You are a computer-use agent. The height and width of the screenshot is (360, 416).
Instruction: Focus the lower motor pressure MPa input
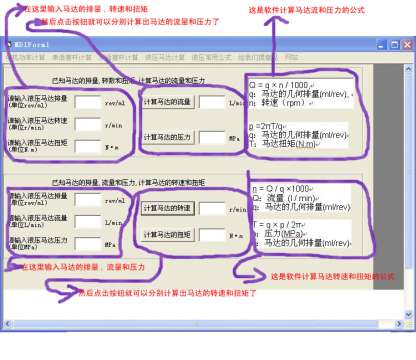pyautogui.click(x=88, y=244)
